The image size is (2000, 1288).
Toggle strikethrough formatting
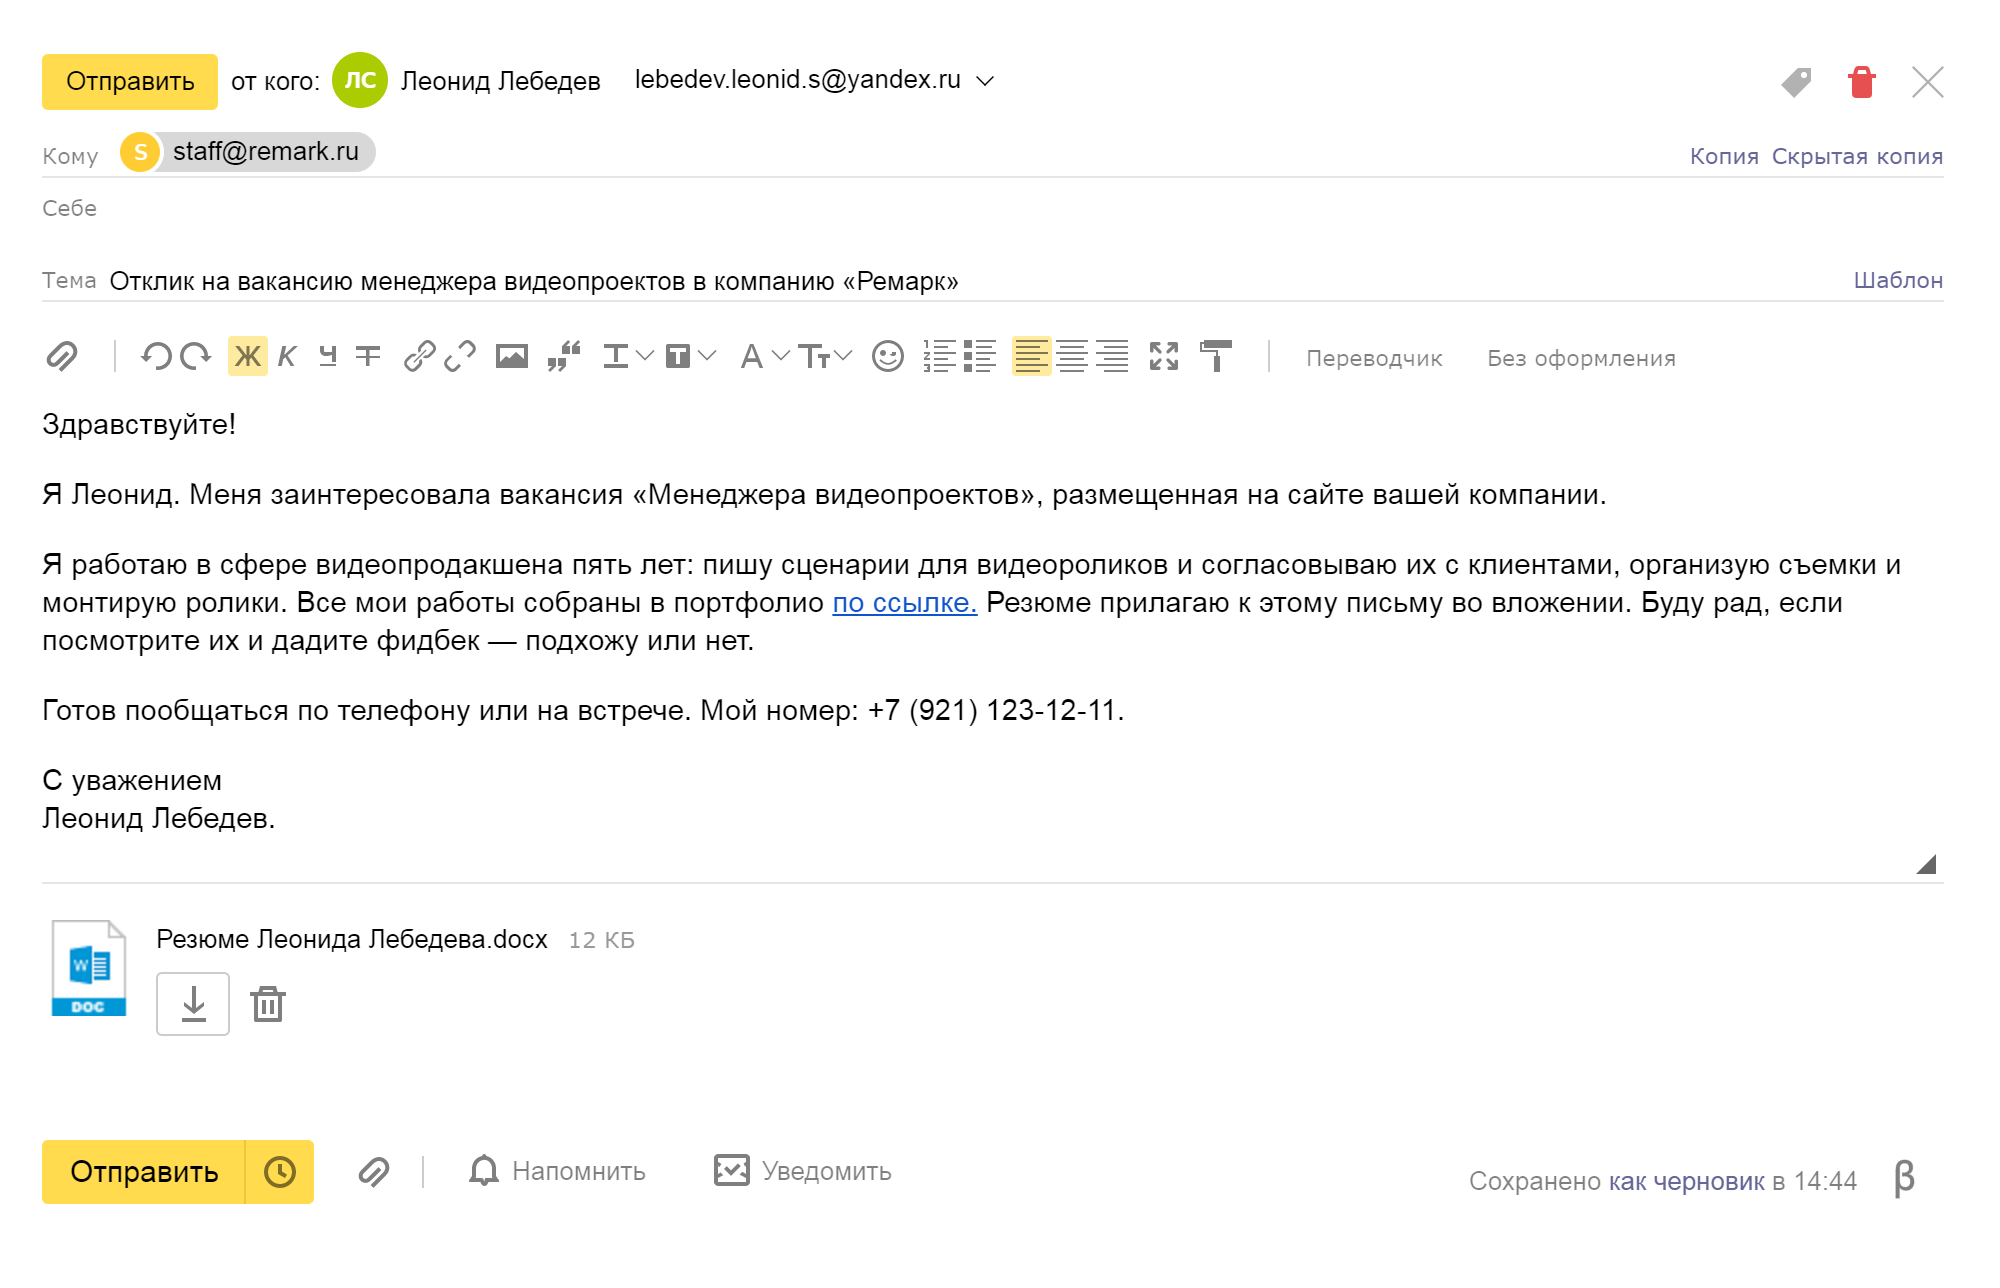(x=368, y=356)
